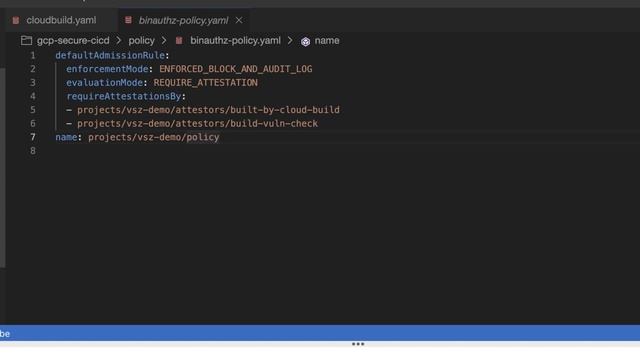Viewport: 640px width, 360px height.
Task: Click chevron after policy breadcrumb
Action: tap(164, 41)
